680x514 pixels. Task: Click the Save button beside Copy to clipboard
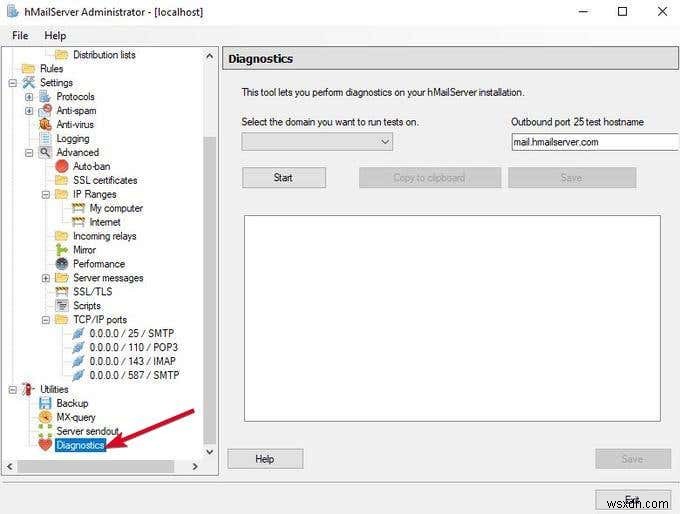pyautogui.click(x=572, y=178)
